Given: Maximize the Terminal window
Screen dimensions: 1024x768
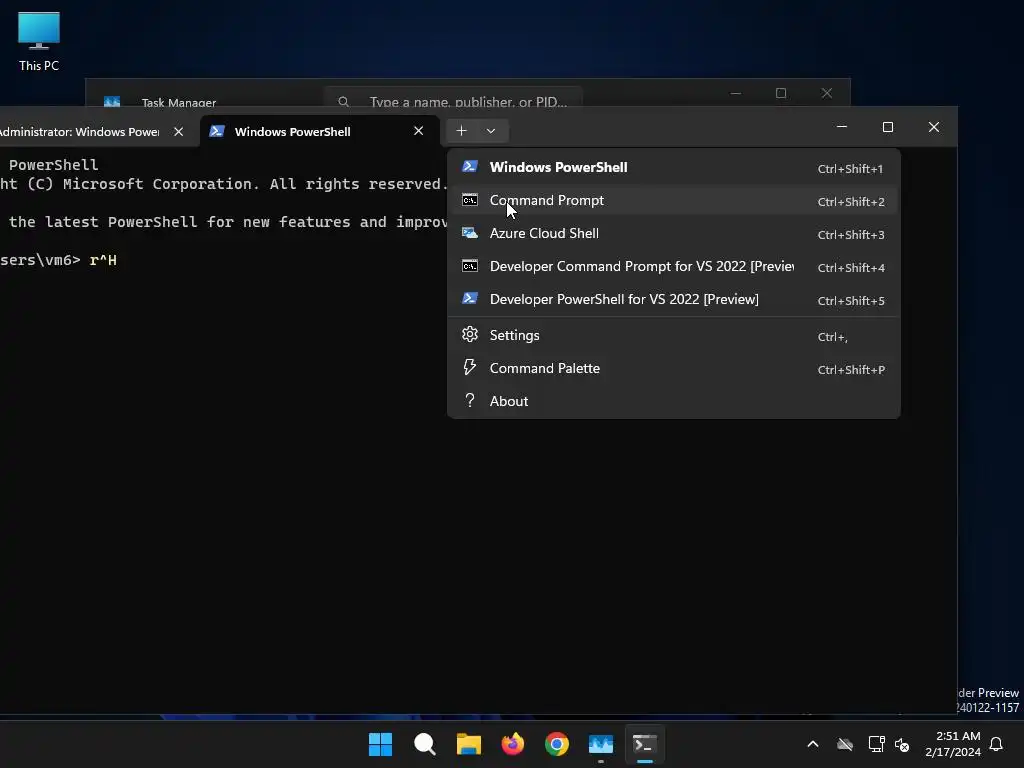Looking at the screenshot, I should pos(888,127).
